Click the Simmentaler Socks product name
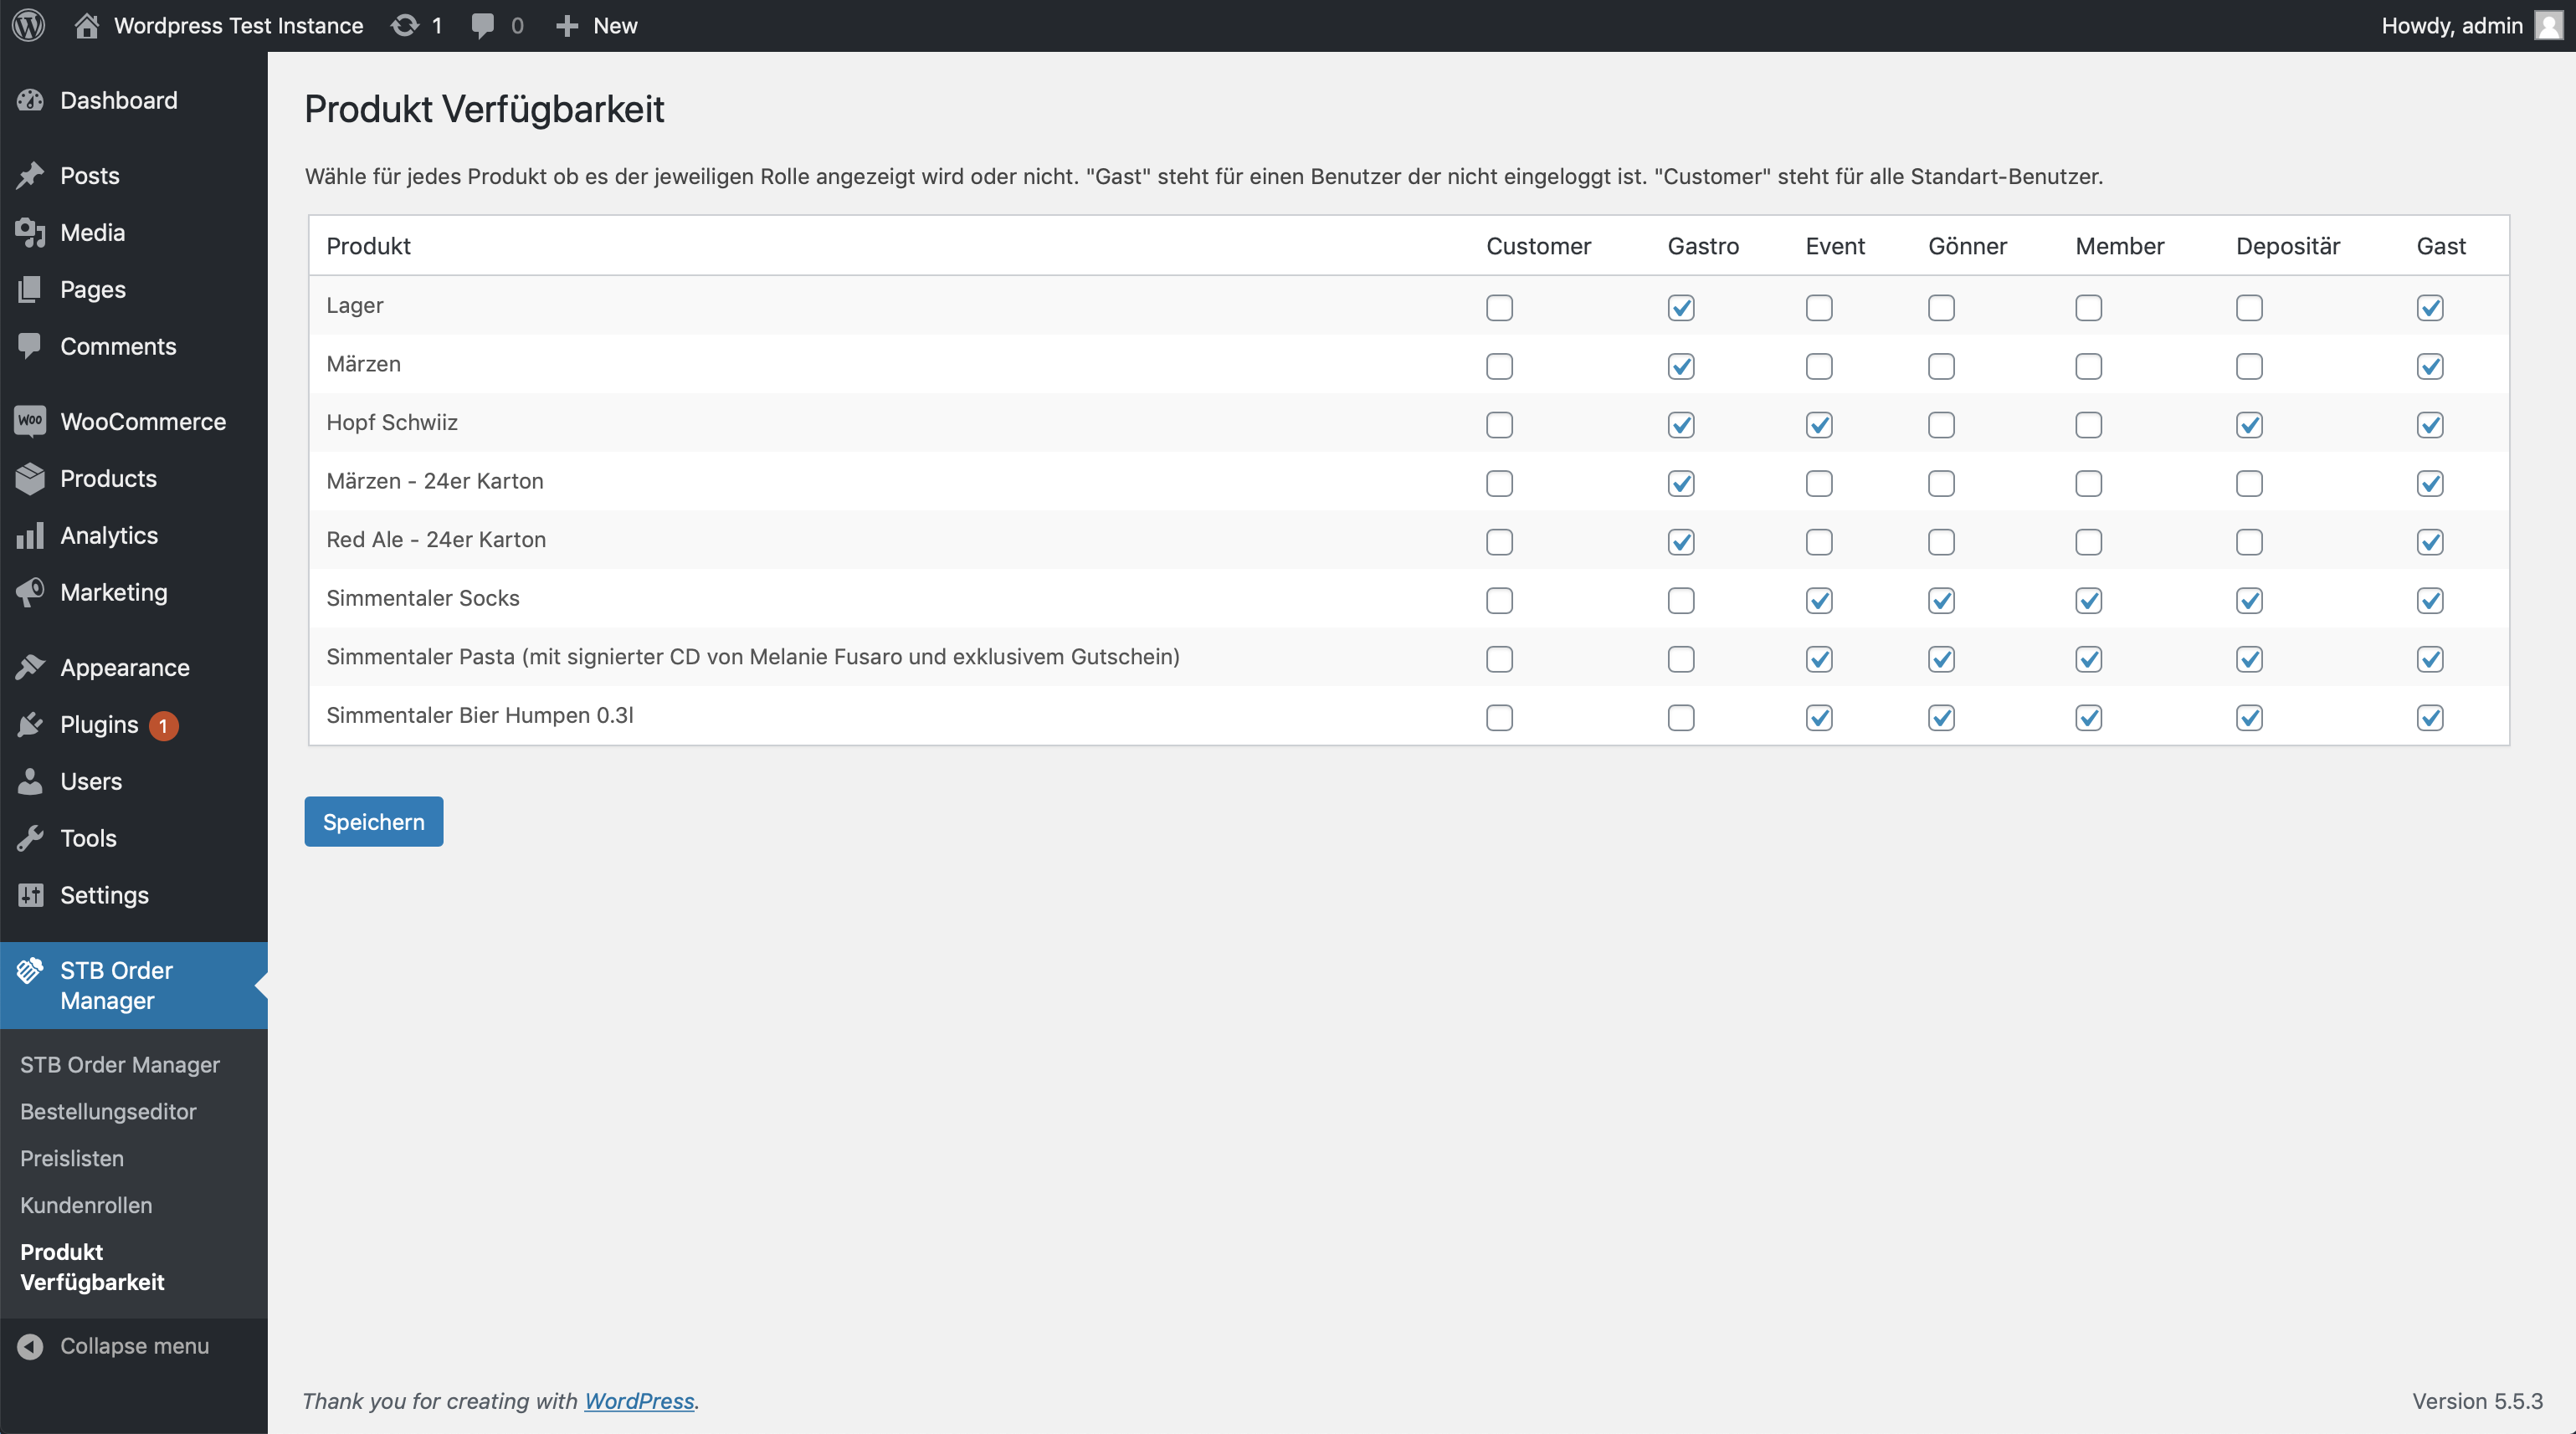The height and width of the screenshot is (1434, 2576). [x=423, y=598]
